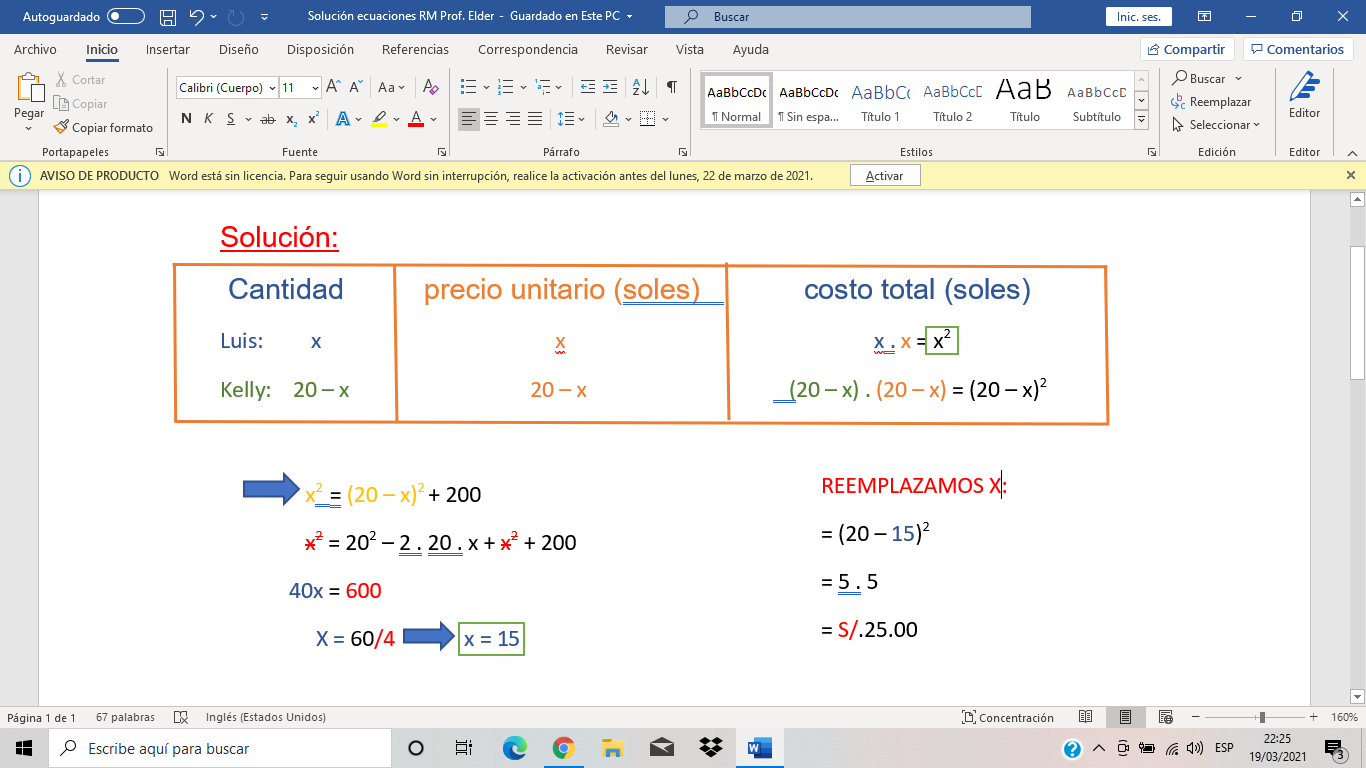Clear all formatting with the eraser-A icon
Screen dimensions: 1366x768
(x=430, y=87)
